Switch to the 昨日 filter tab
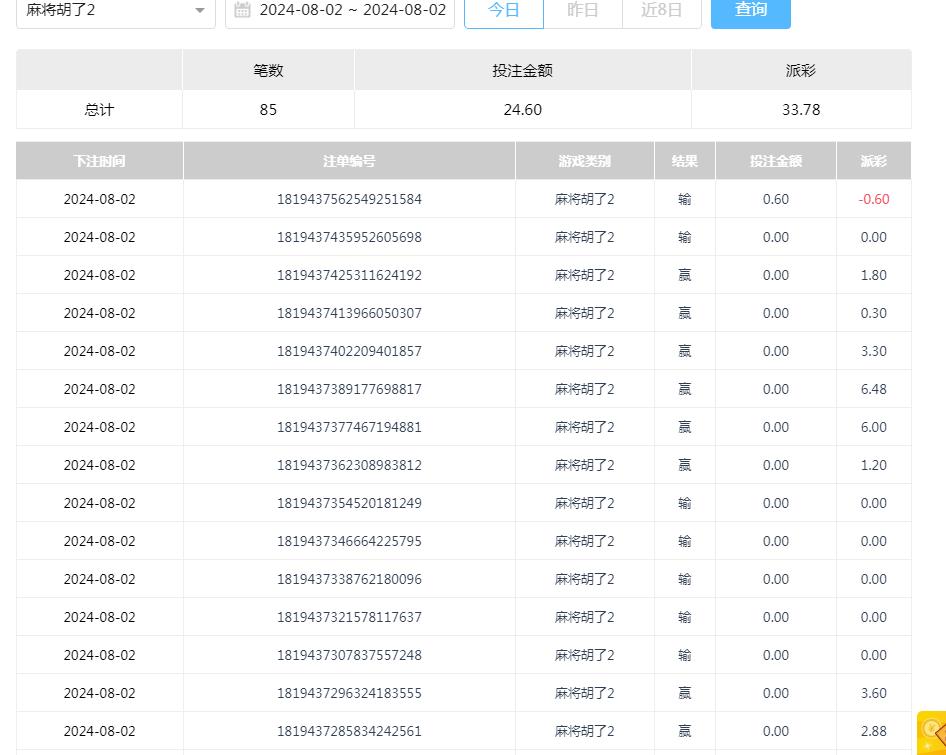The width and height of the screenshot is (946, 755). pyautogui.click(x=582, y=9)
